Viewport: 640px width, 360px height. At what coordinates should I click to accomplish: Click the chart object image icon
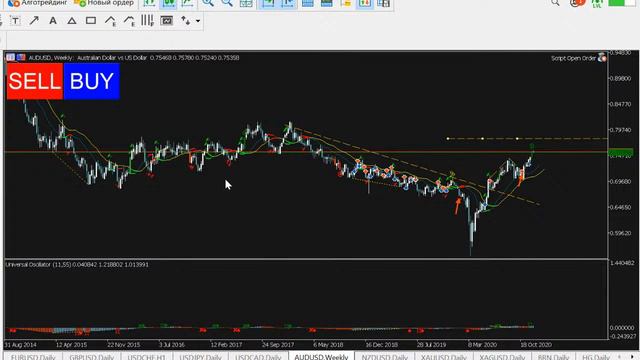(x=167, y=20)
